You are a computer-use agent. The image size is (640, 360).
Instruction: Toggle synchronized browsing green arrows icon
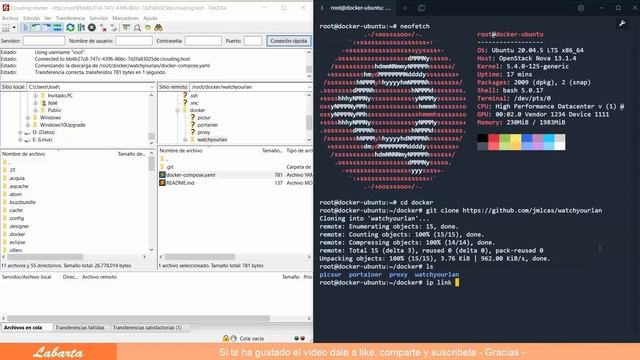[148, 28]
